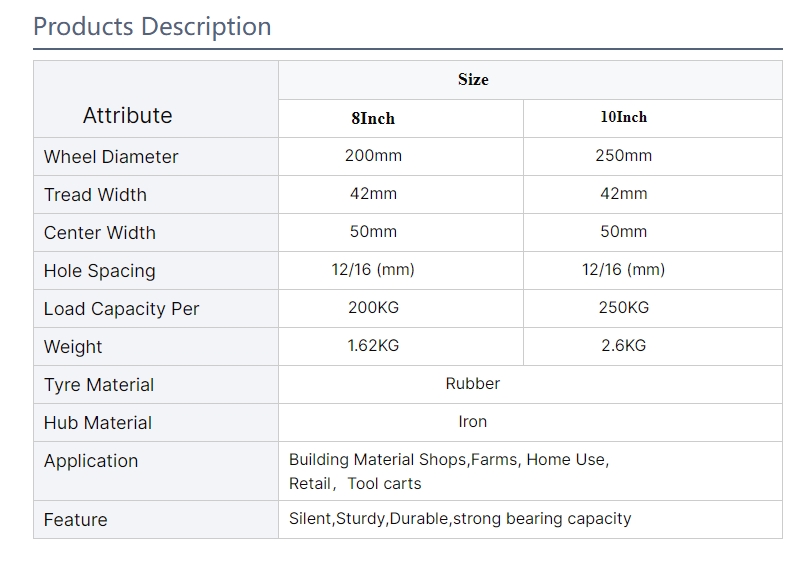Click the Center Width row label
The height and width of the screenshot is (565, 811).
tap(100, 233)
